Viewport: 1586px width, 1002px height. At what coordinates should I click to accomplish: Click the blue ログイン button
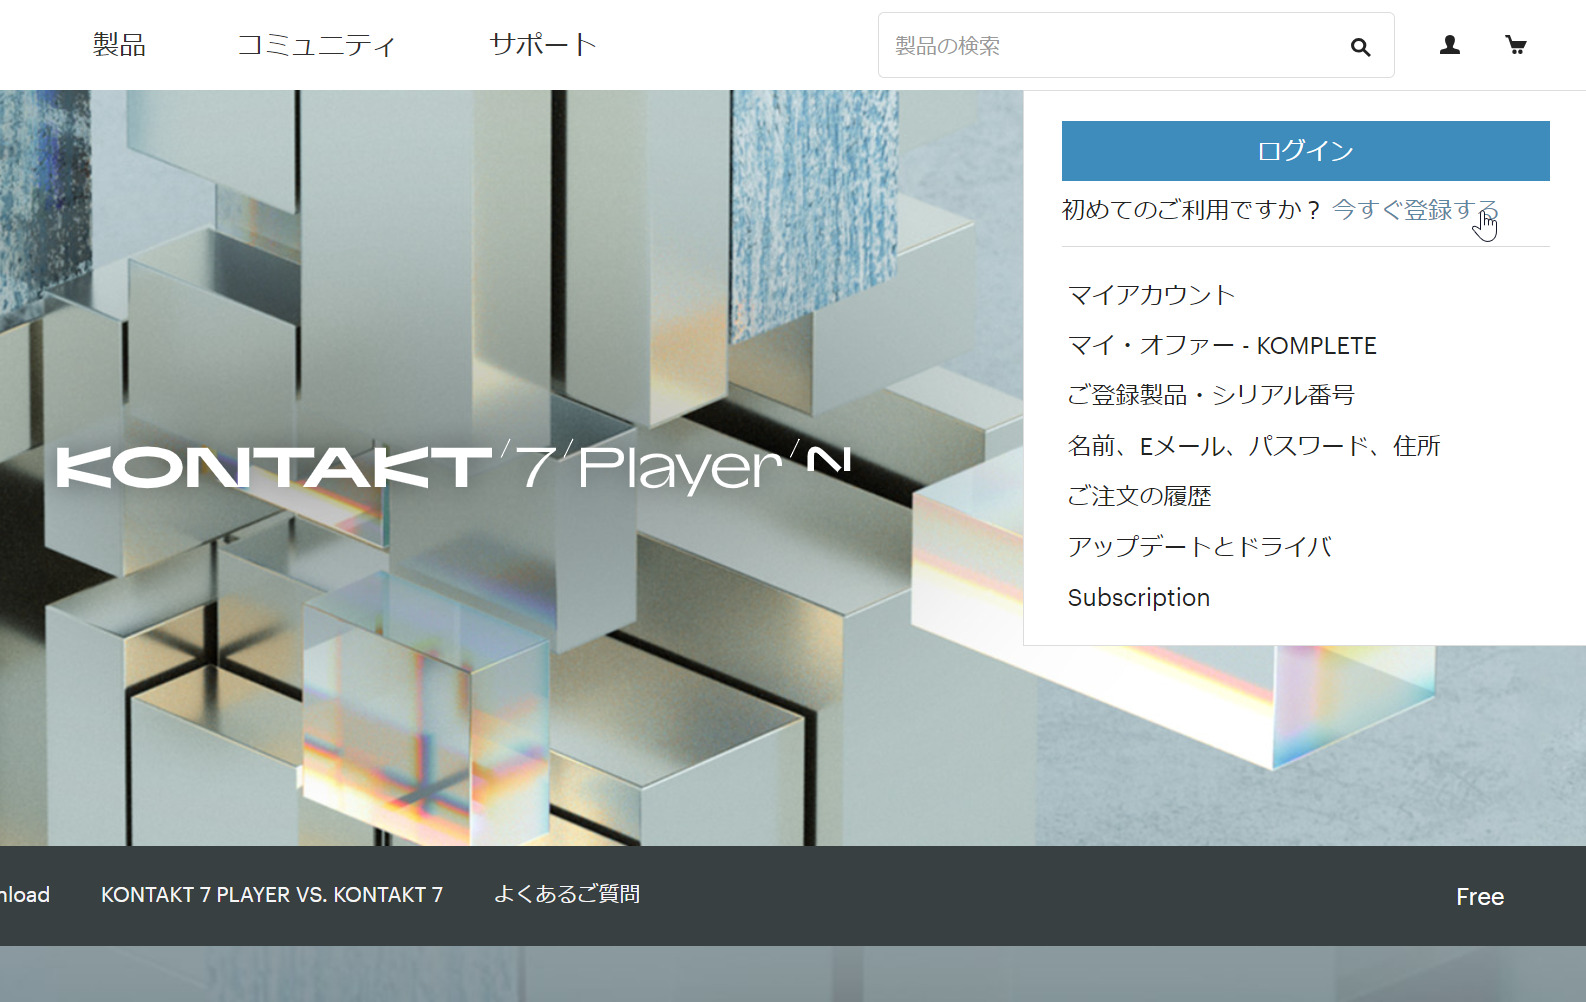[1305, 151]
